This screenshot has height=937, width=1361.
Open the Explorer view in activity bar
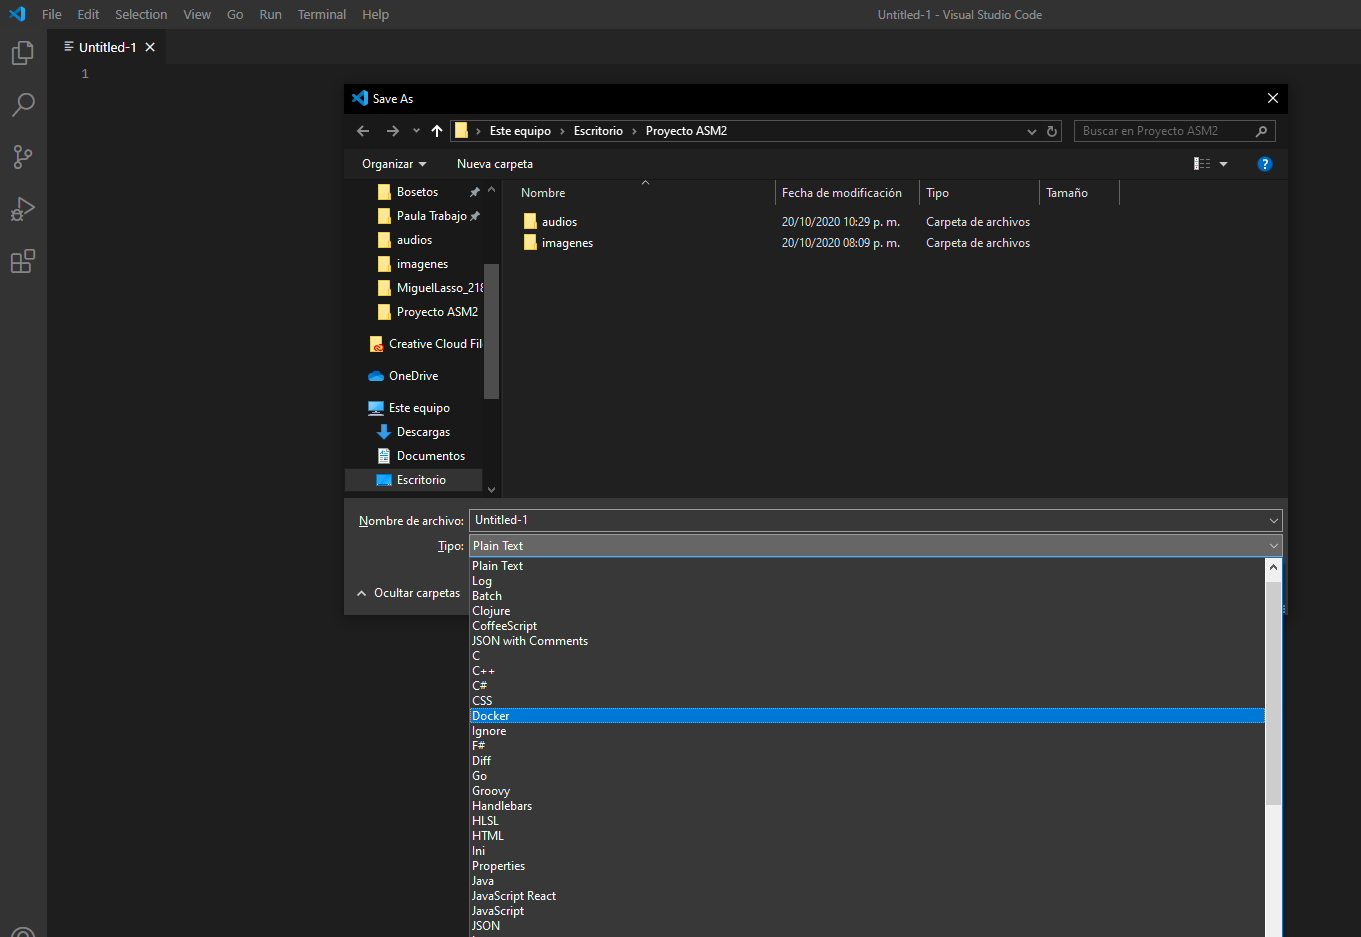22,53
